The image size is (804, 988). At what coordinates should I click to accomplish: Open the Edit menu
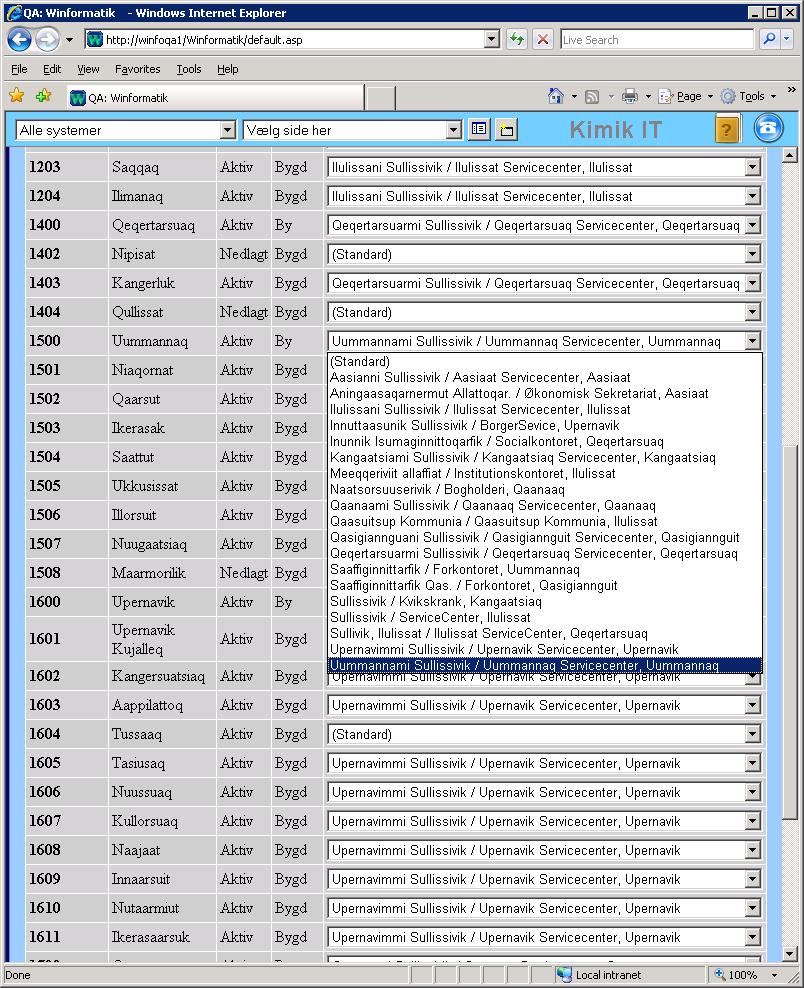(x=52, y=69)
